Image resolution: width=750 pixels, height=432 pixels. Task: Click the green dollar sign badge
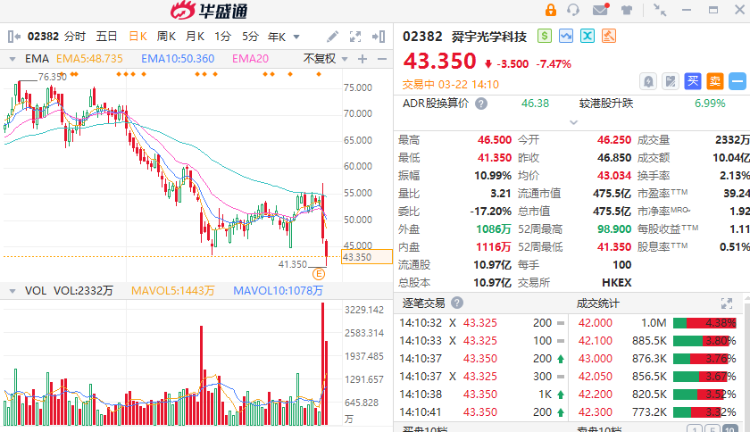point(544,36)
